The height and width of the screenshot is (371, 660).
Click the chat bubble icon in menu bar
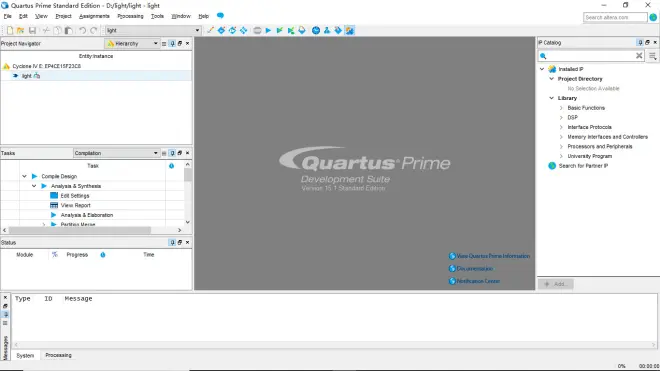(x=220, y=16)
